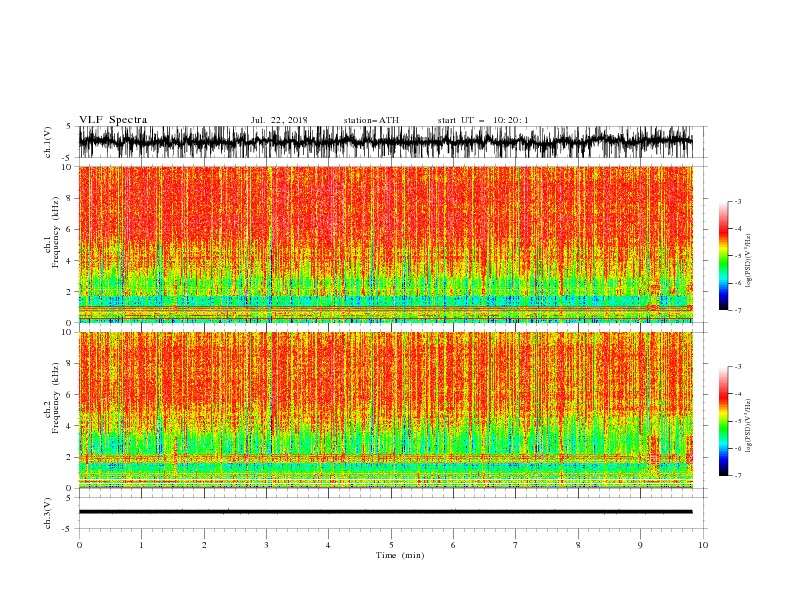Click the "Time (min)" axis label

coord(400,555)
